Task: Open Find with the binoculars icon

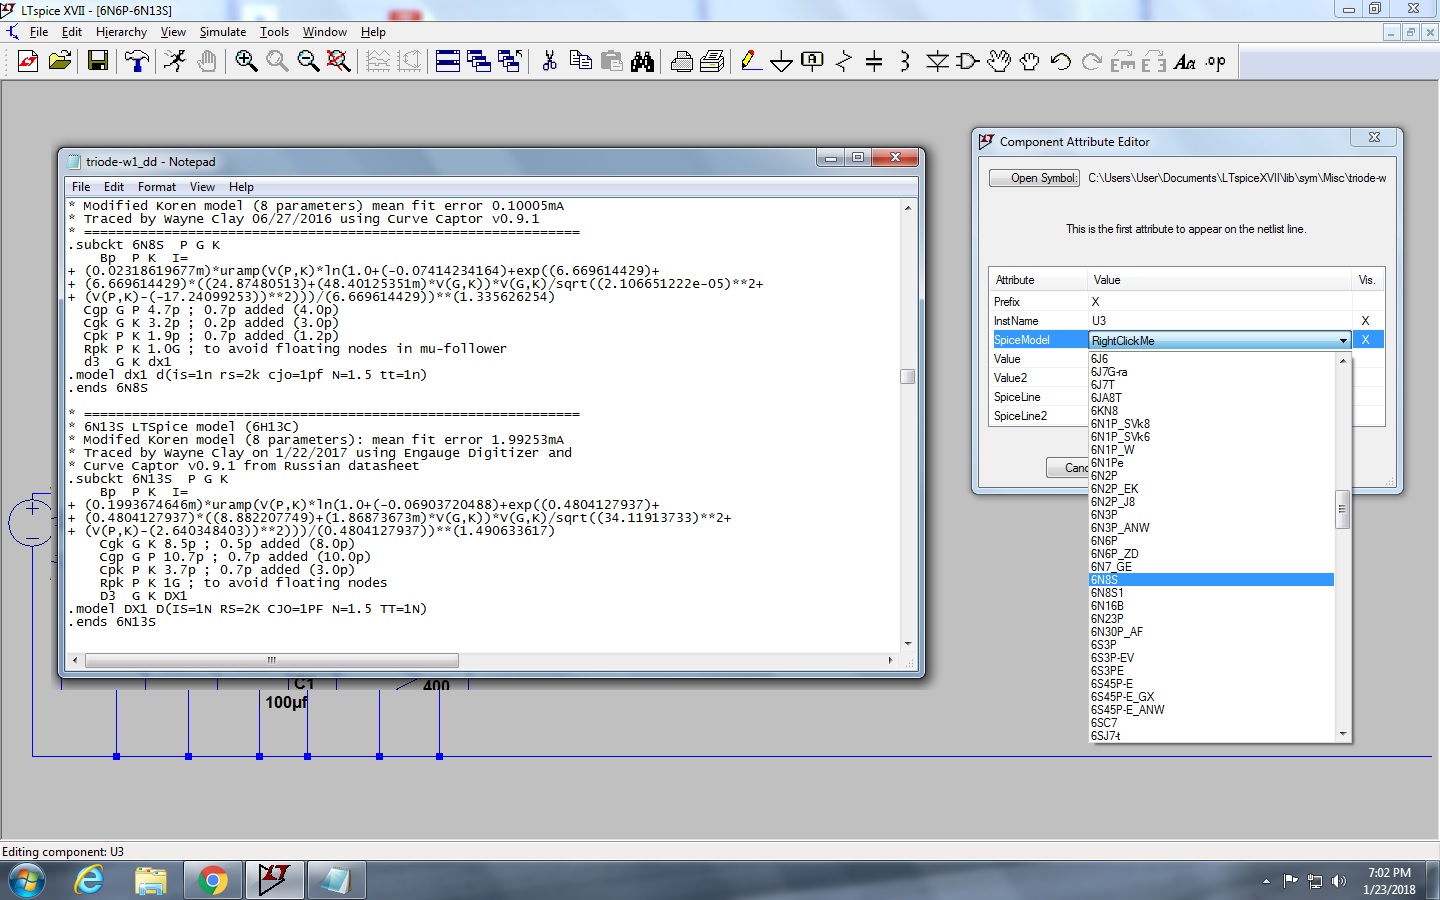Action: click(x=643, y=62)
